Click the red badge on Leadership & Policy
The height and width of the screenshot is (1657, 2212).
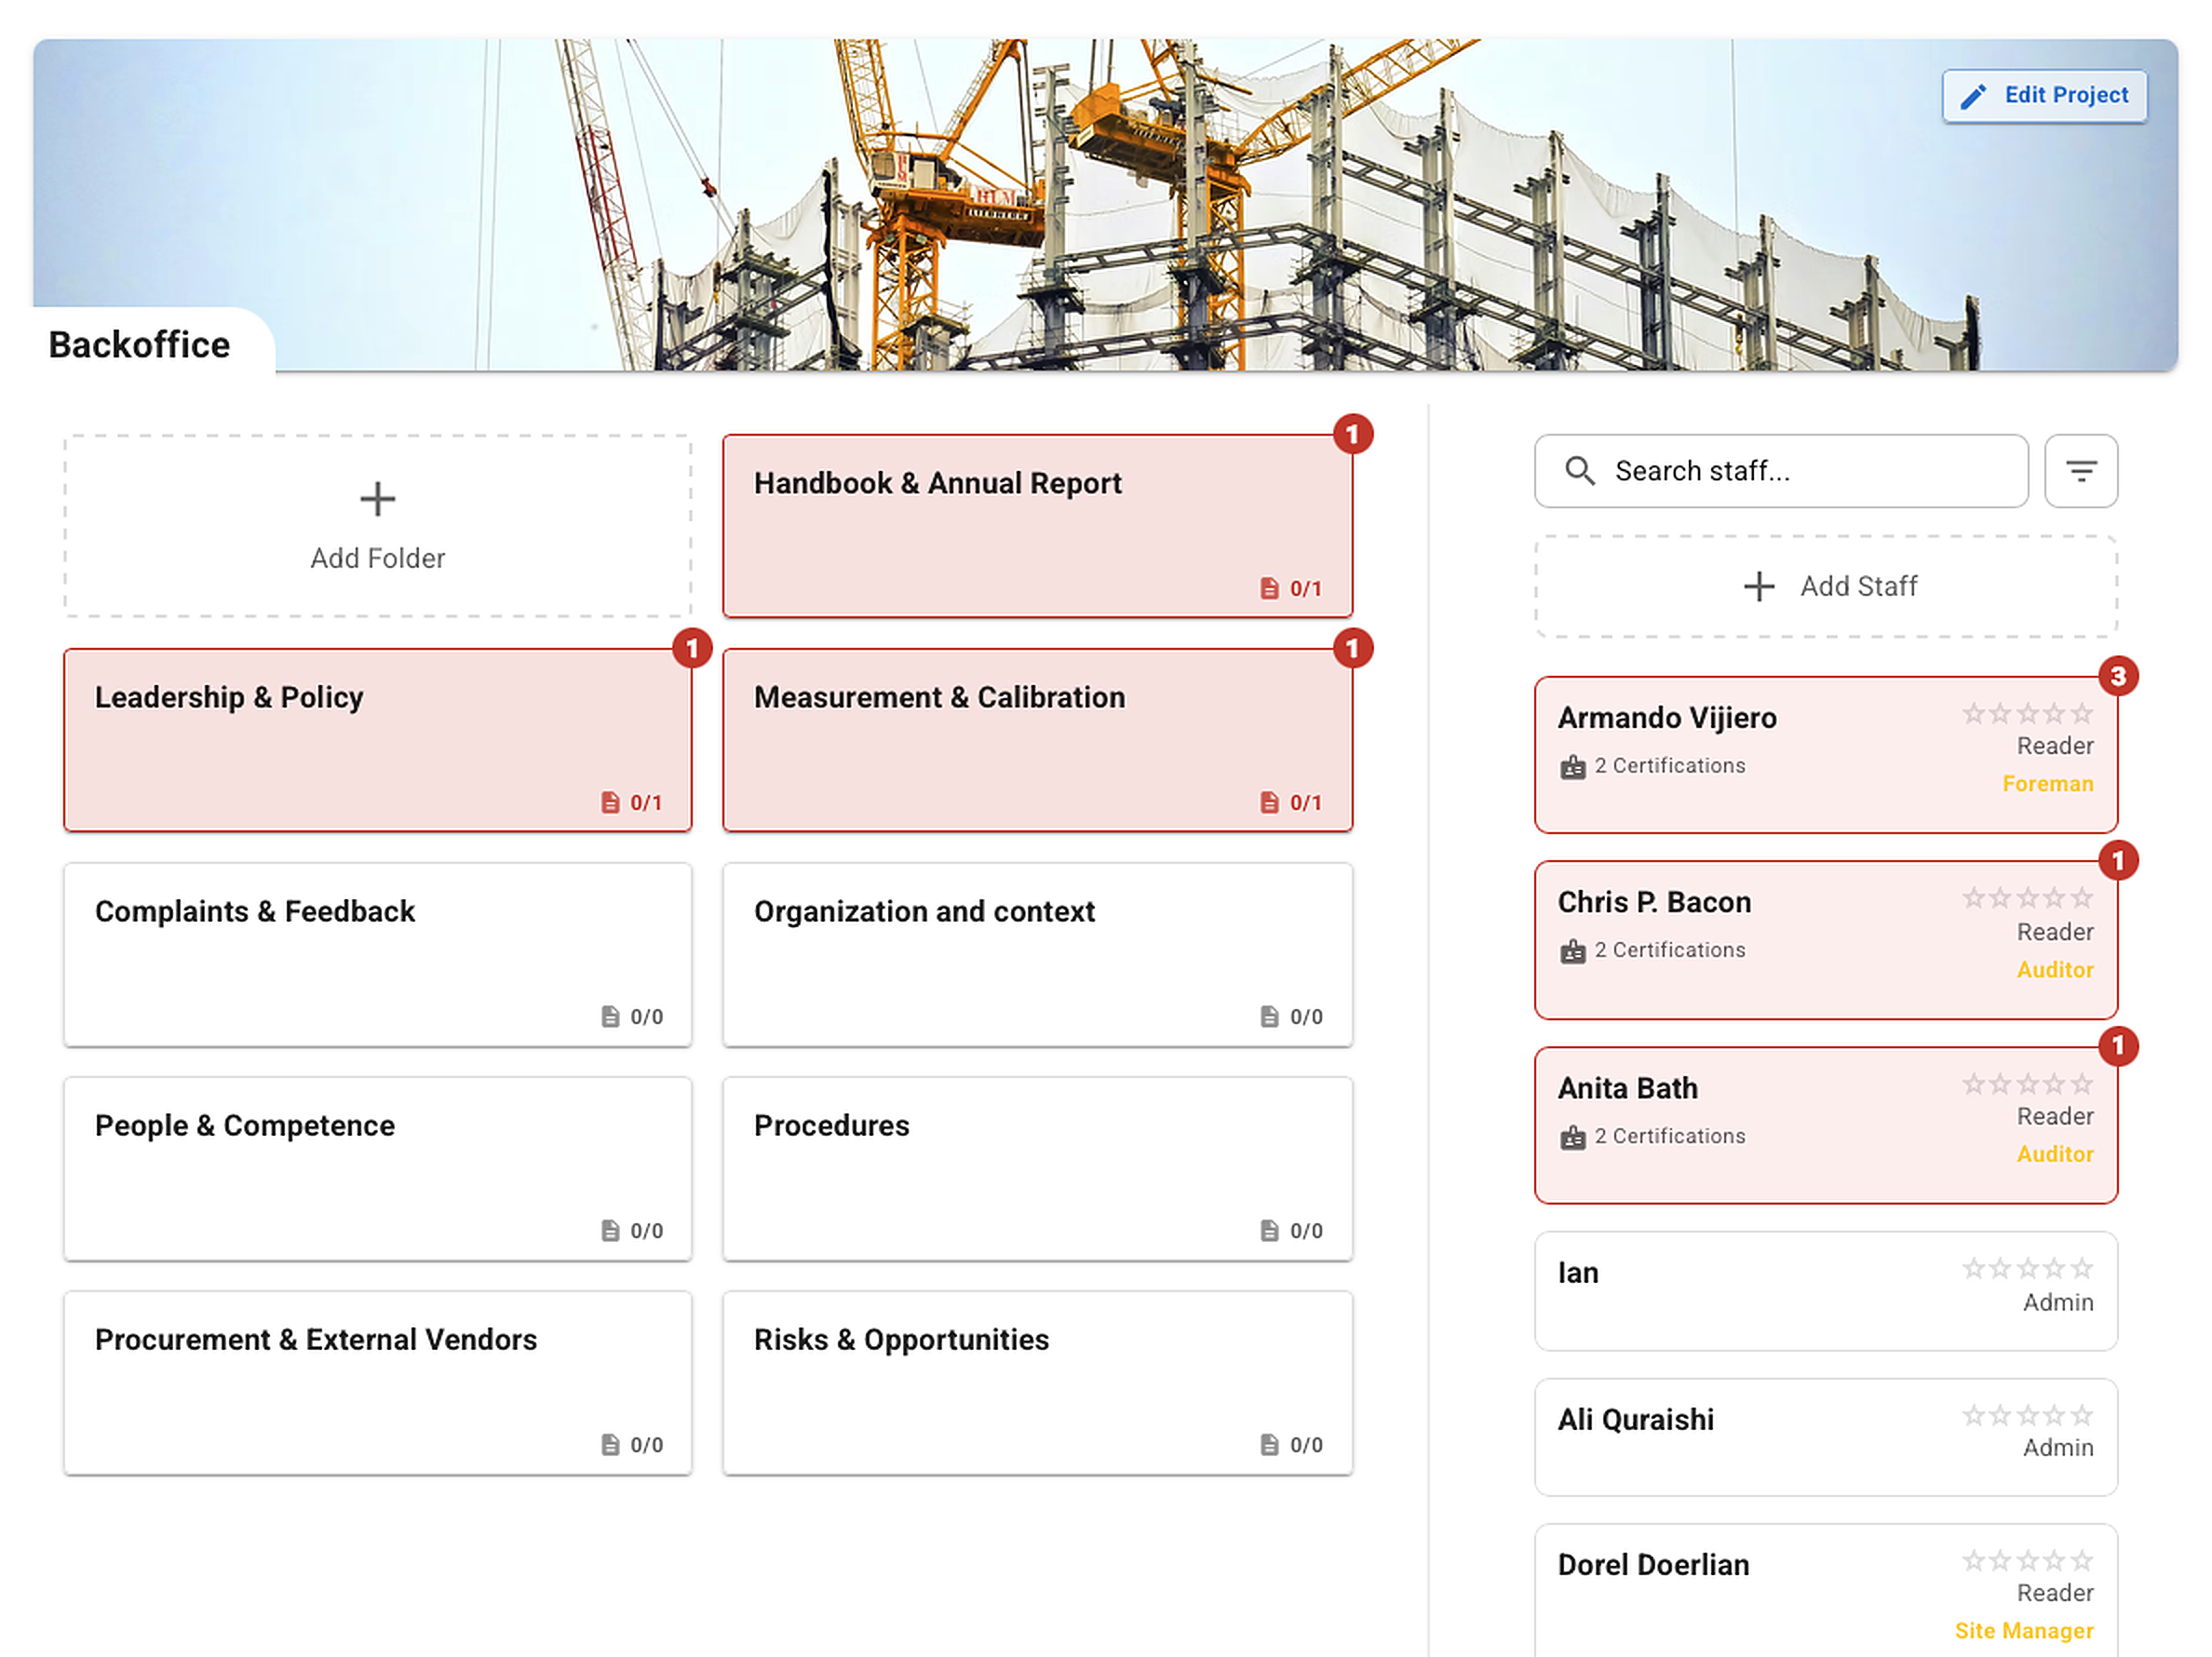pyautogui.click(x=691, y=648)
